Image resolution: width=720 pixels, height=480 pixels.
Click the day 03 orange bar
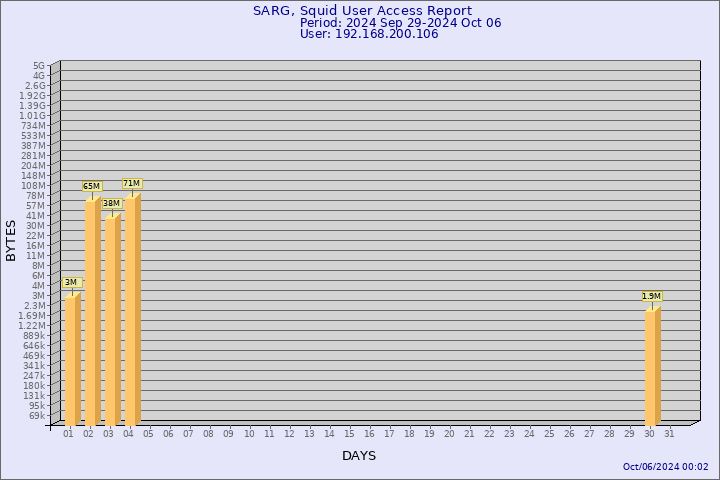click(x=112, y=322)
